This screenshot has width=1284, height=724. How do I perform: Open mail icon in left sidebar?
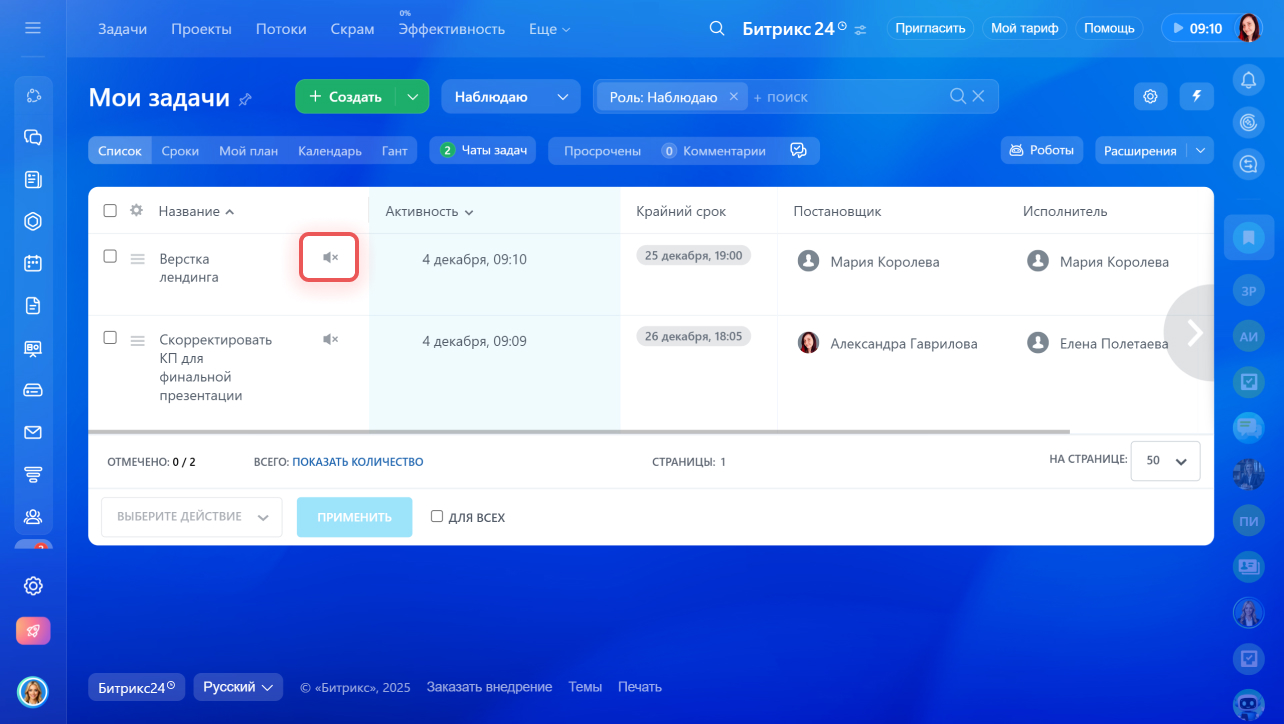[x=33, y=432]
